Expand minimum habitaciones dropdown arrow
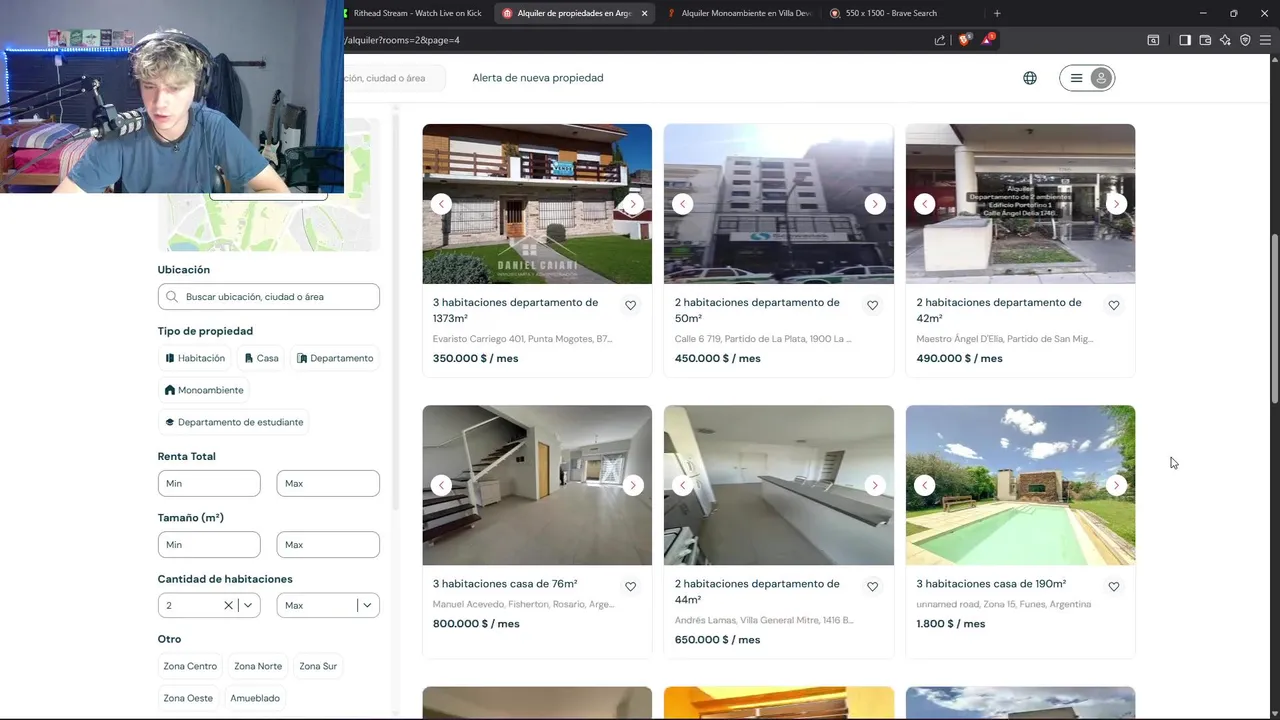This screenshot has width=1280, height=720. (248, 605)
